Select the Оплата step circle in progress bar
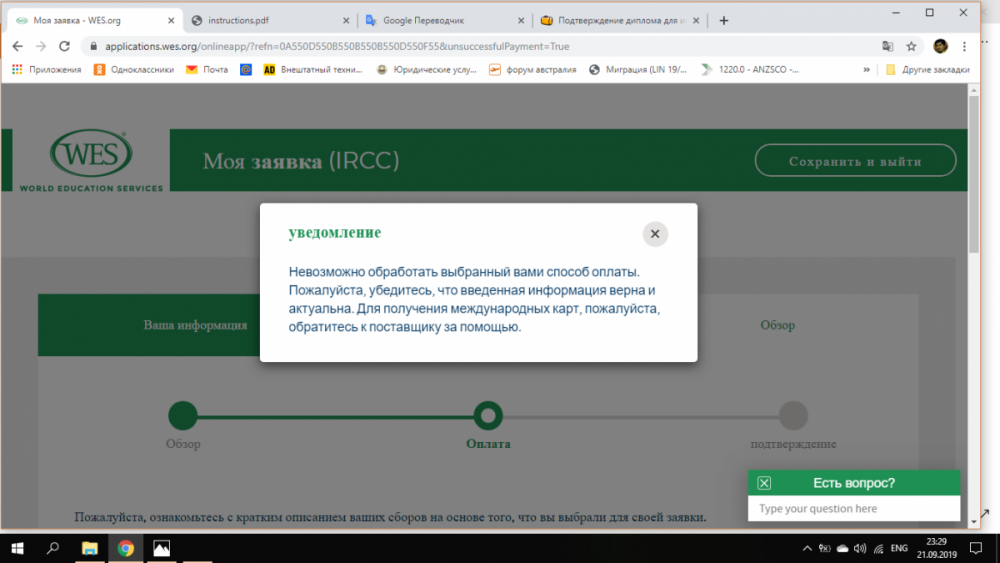 point(488,415)
